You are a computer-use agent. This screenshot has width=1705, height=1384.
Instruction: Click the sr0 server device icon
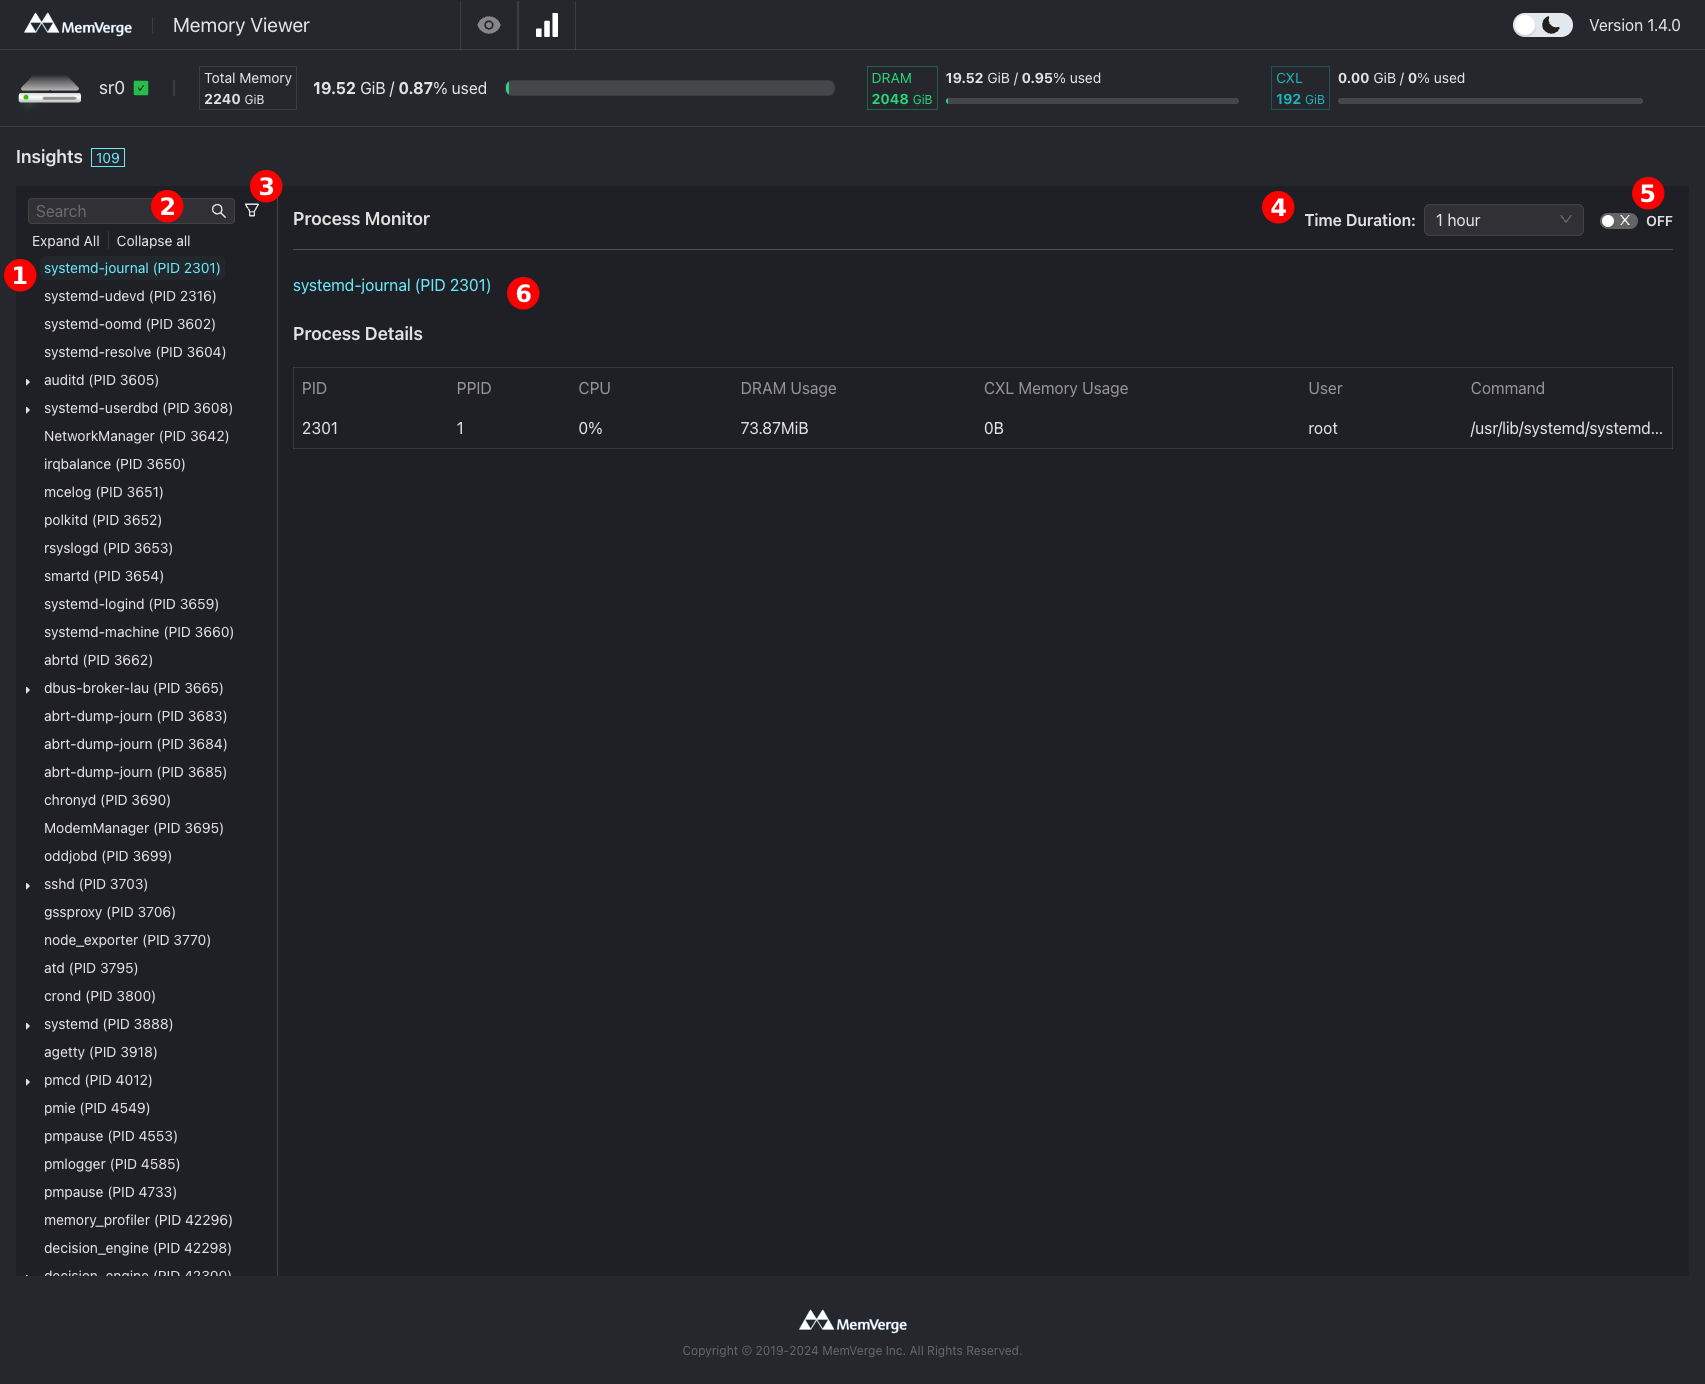(x=50, y=89)
